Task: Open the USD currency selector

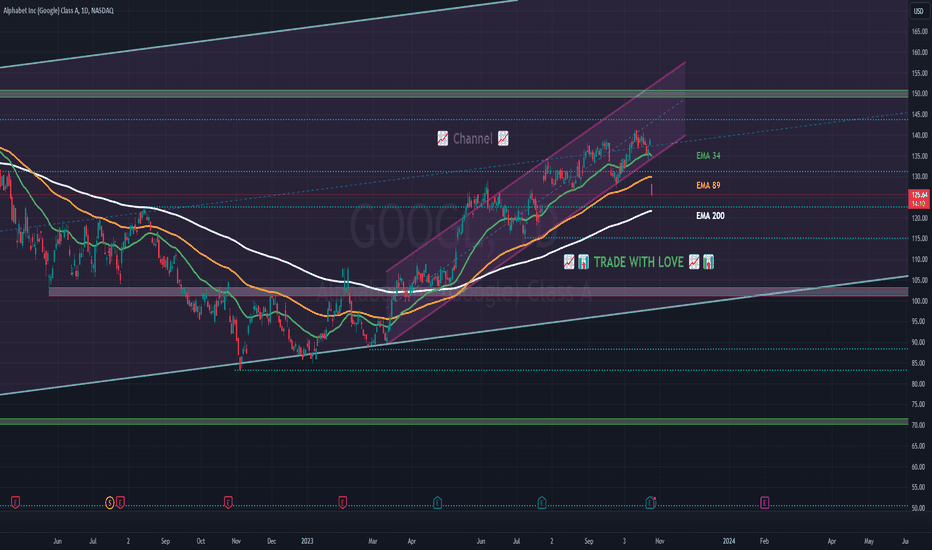Action: [x=918, y=11]
